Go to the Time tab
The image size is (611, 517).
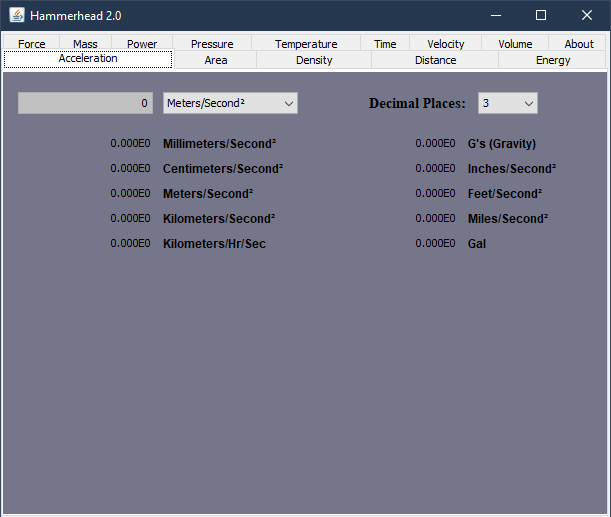385,44
